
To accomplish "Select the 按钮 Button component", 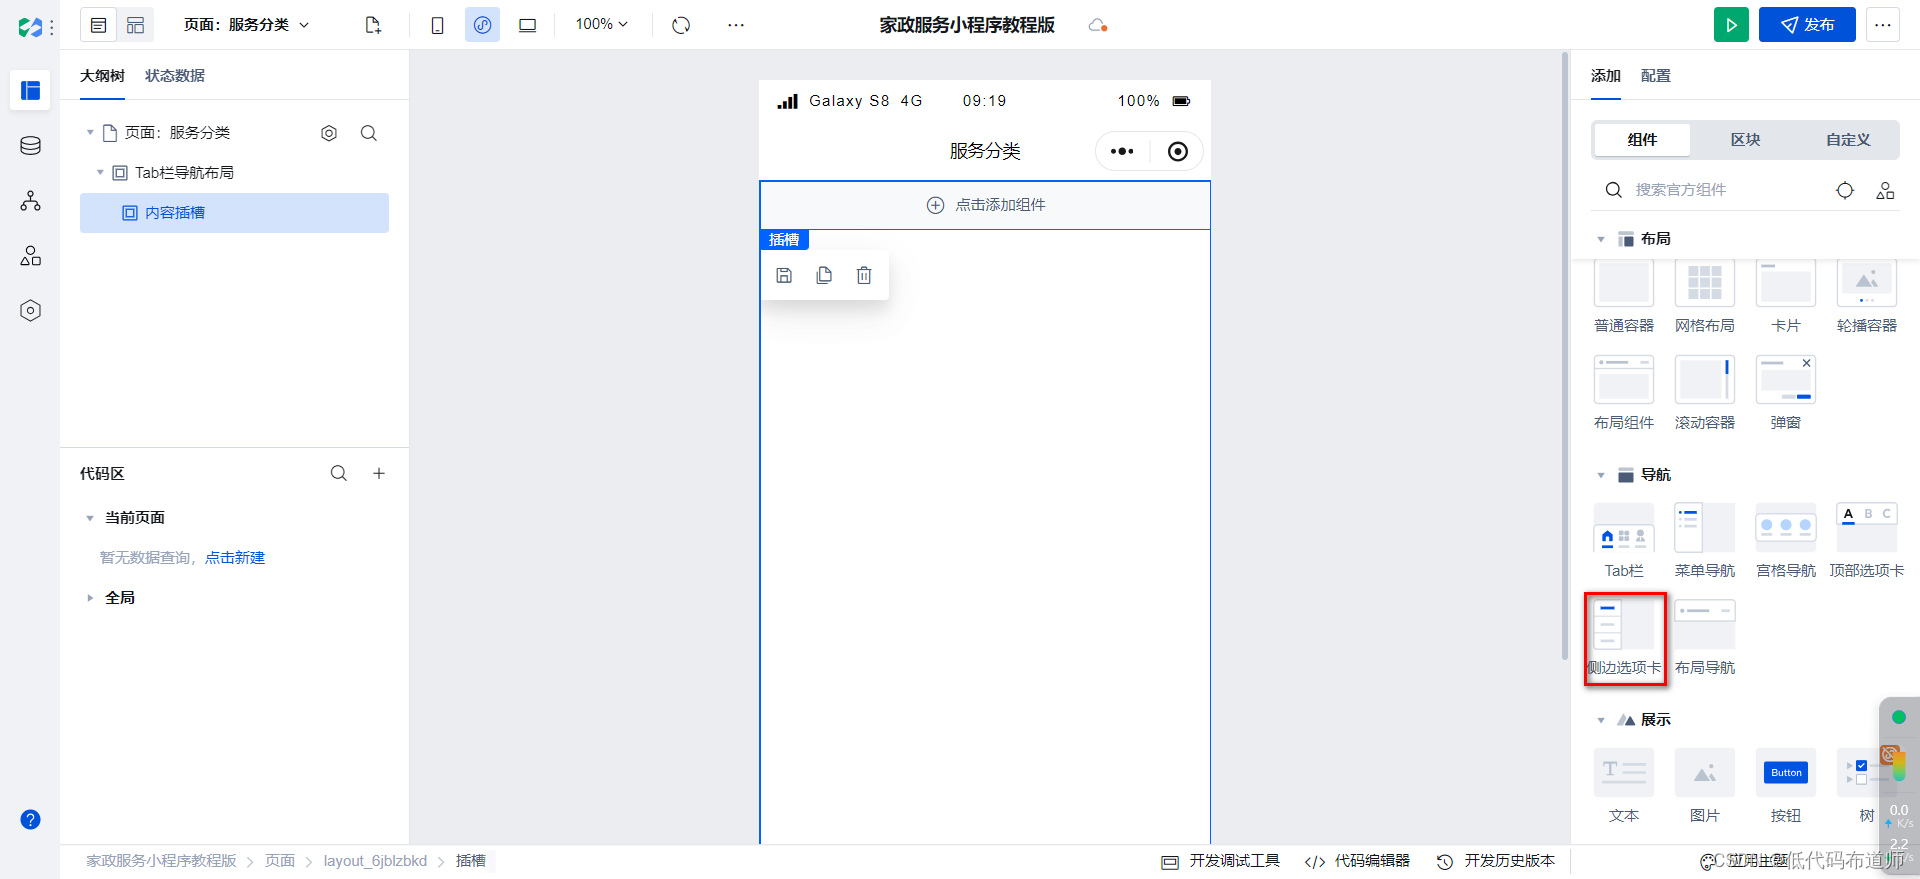I will (x=1786, y=786).
